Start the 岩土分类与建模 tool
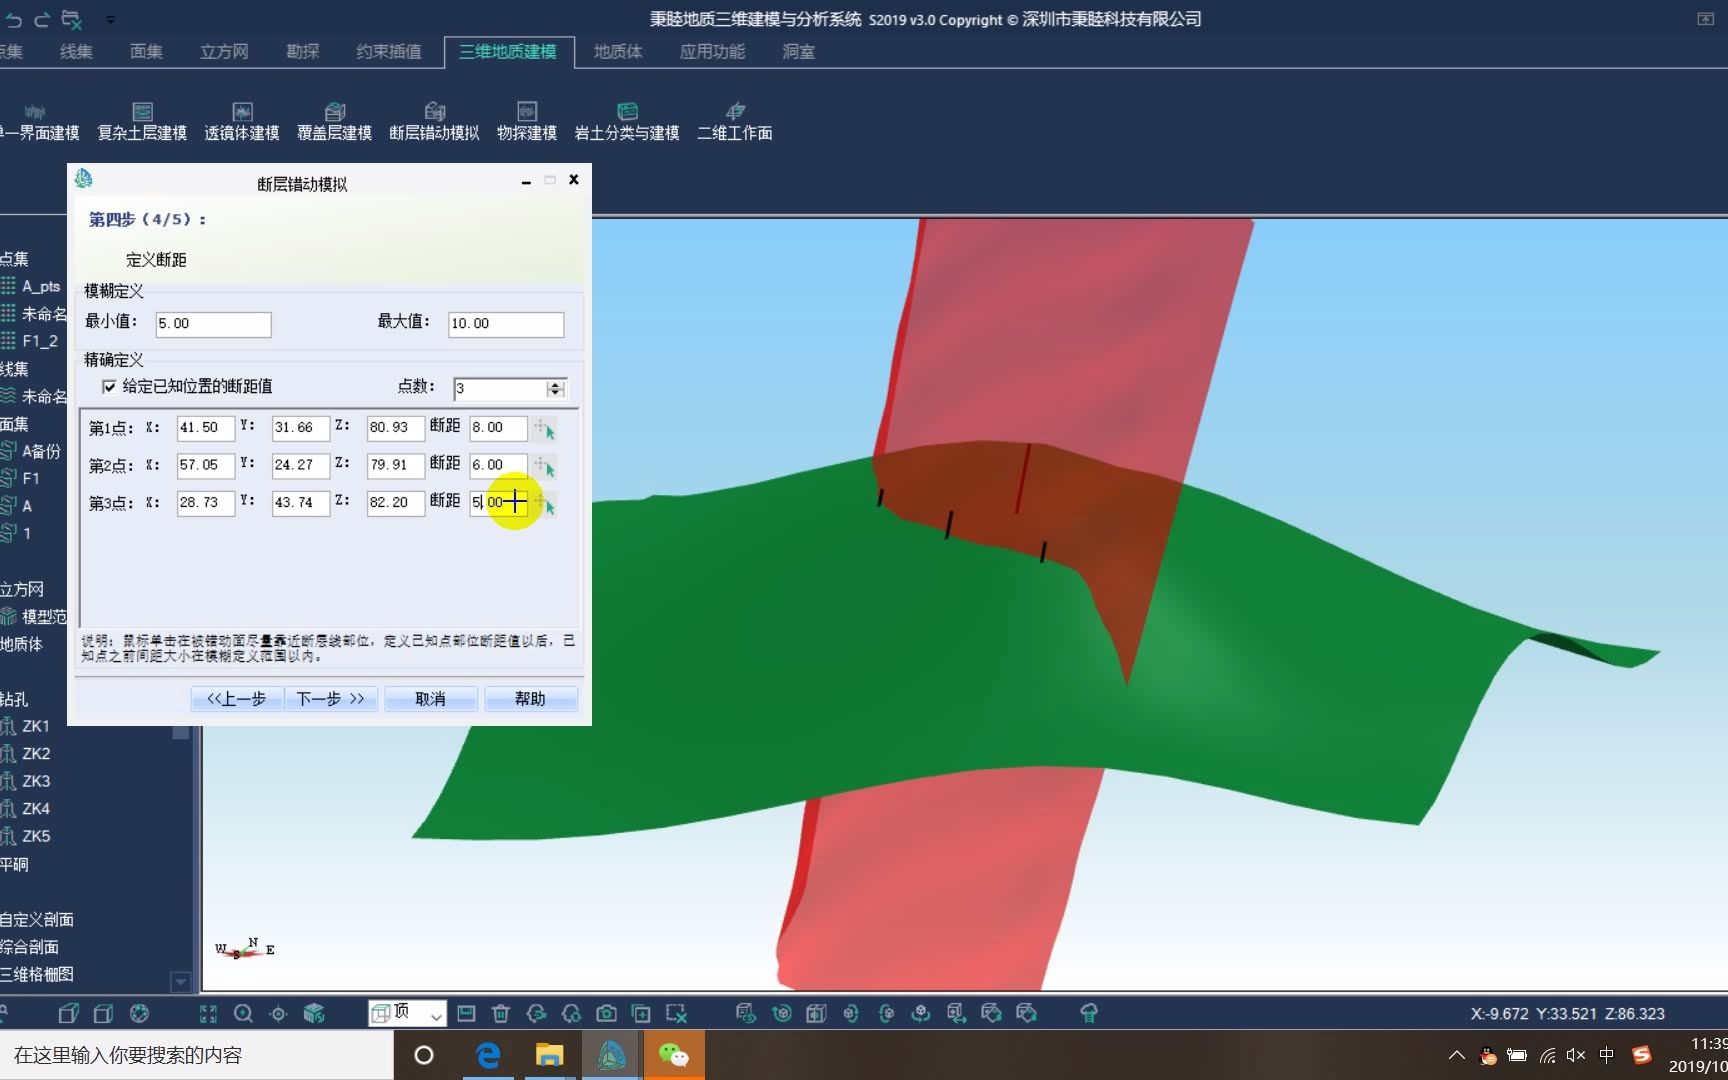 point(626,119)
